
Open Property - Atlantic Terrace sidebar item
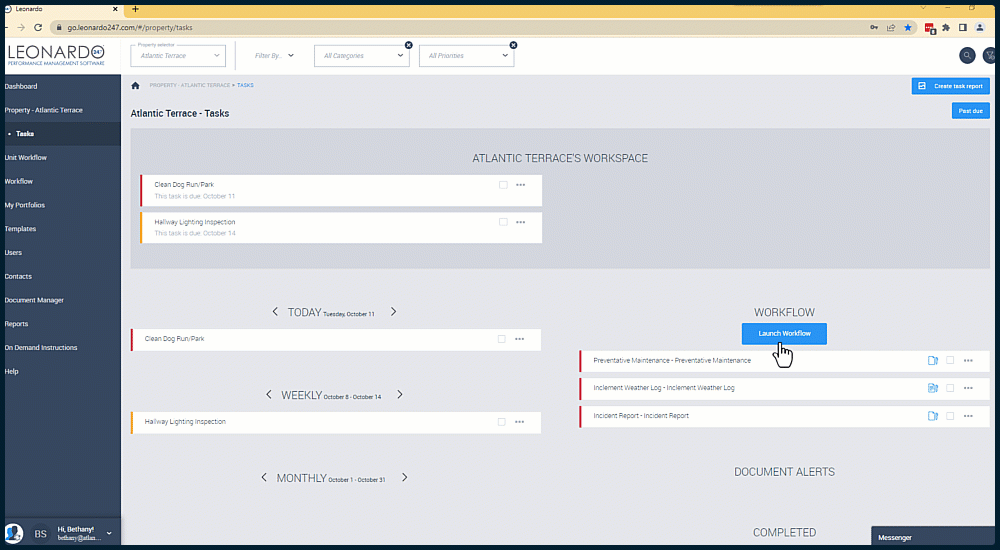(43, 110)
